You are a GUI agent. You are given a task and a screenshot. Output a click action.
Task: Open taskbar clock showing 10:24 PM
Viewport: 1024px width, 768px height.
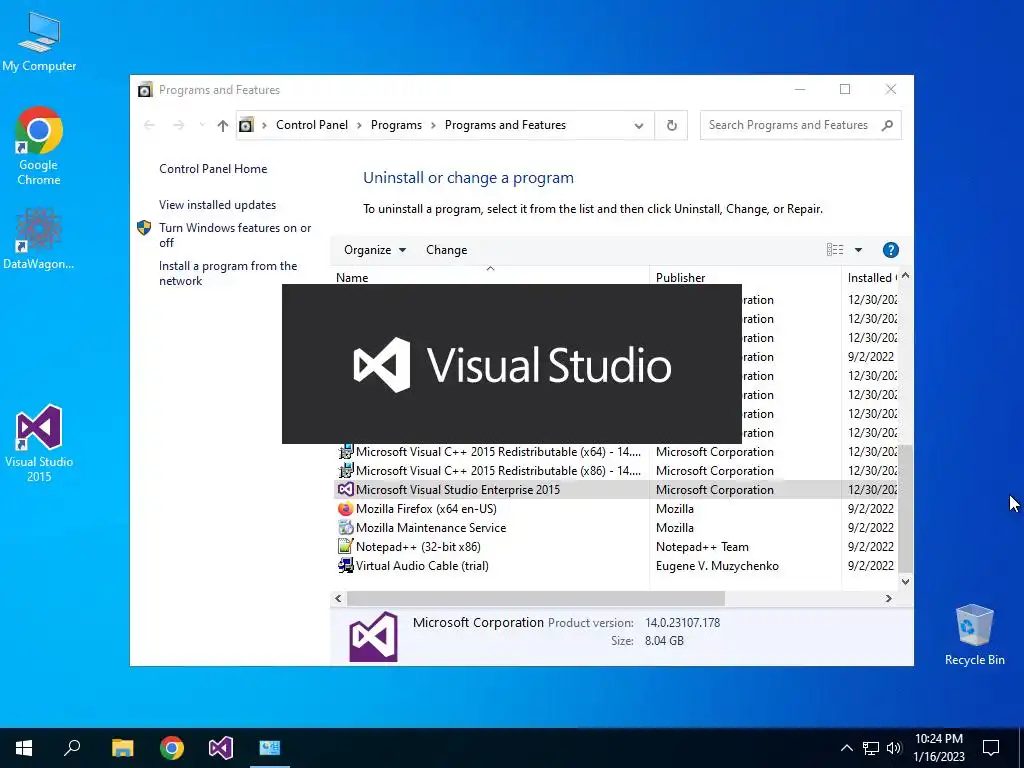click(938, 748)
